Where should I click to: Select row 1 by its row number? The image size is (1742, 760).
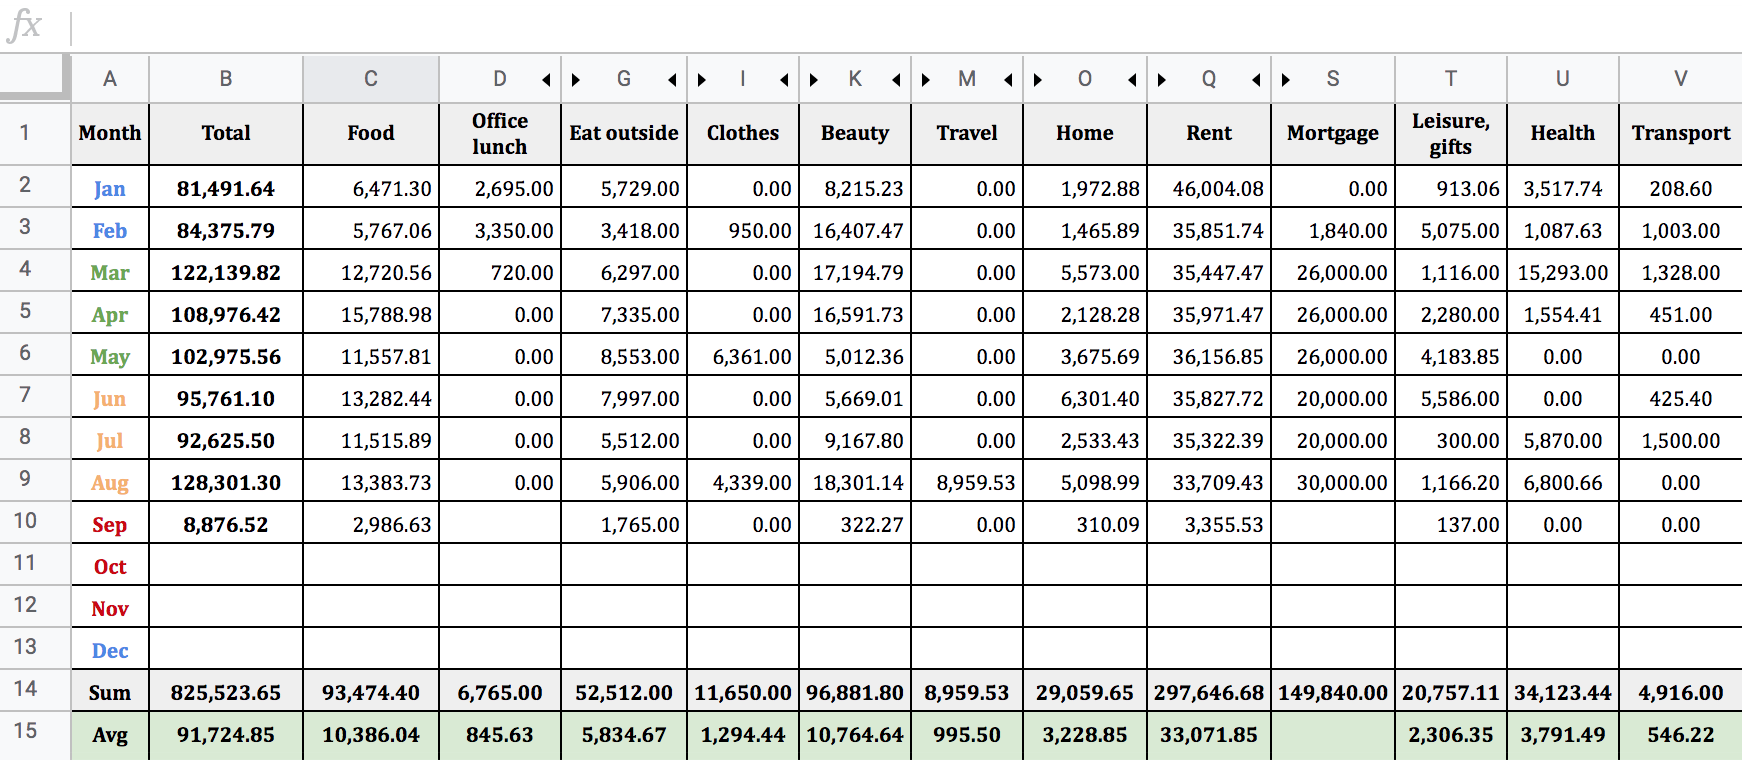(35, 133)
